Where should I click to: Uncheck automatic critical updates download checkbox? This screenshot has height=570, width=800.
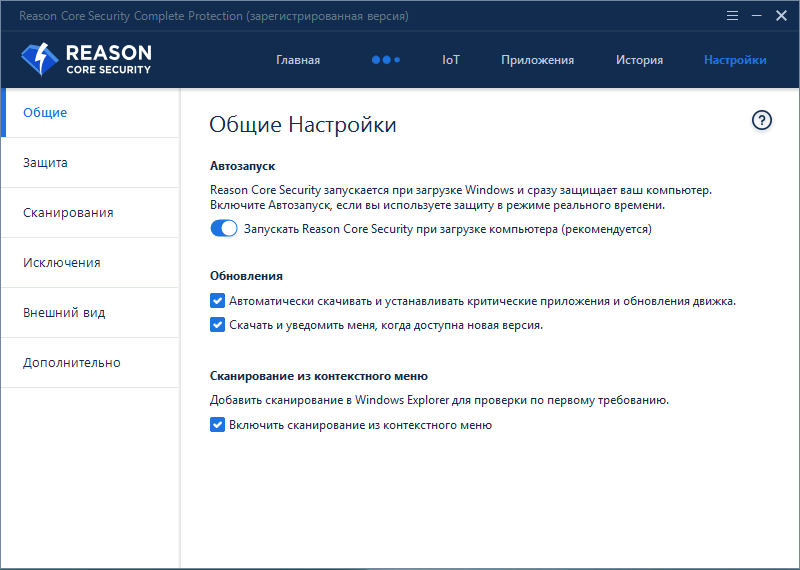tap(218, 300)
